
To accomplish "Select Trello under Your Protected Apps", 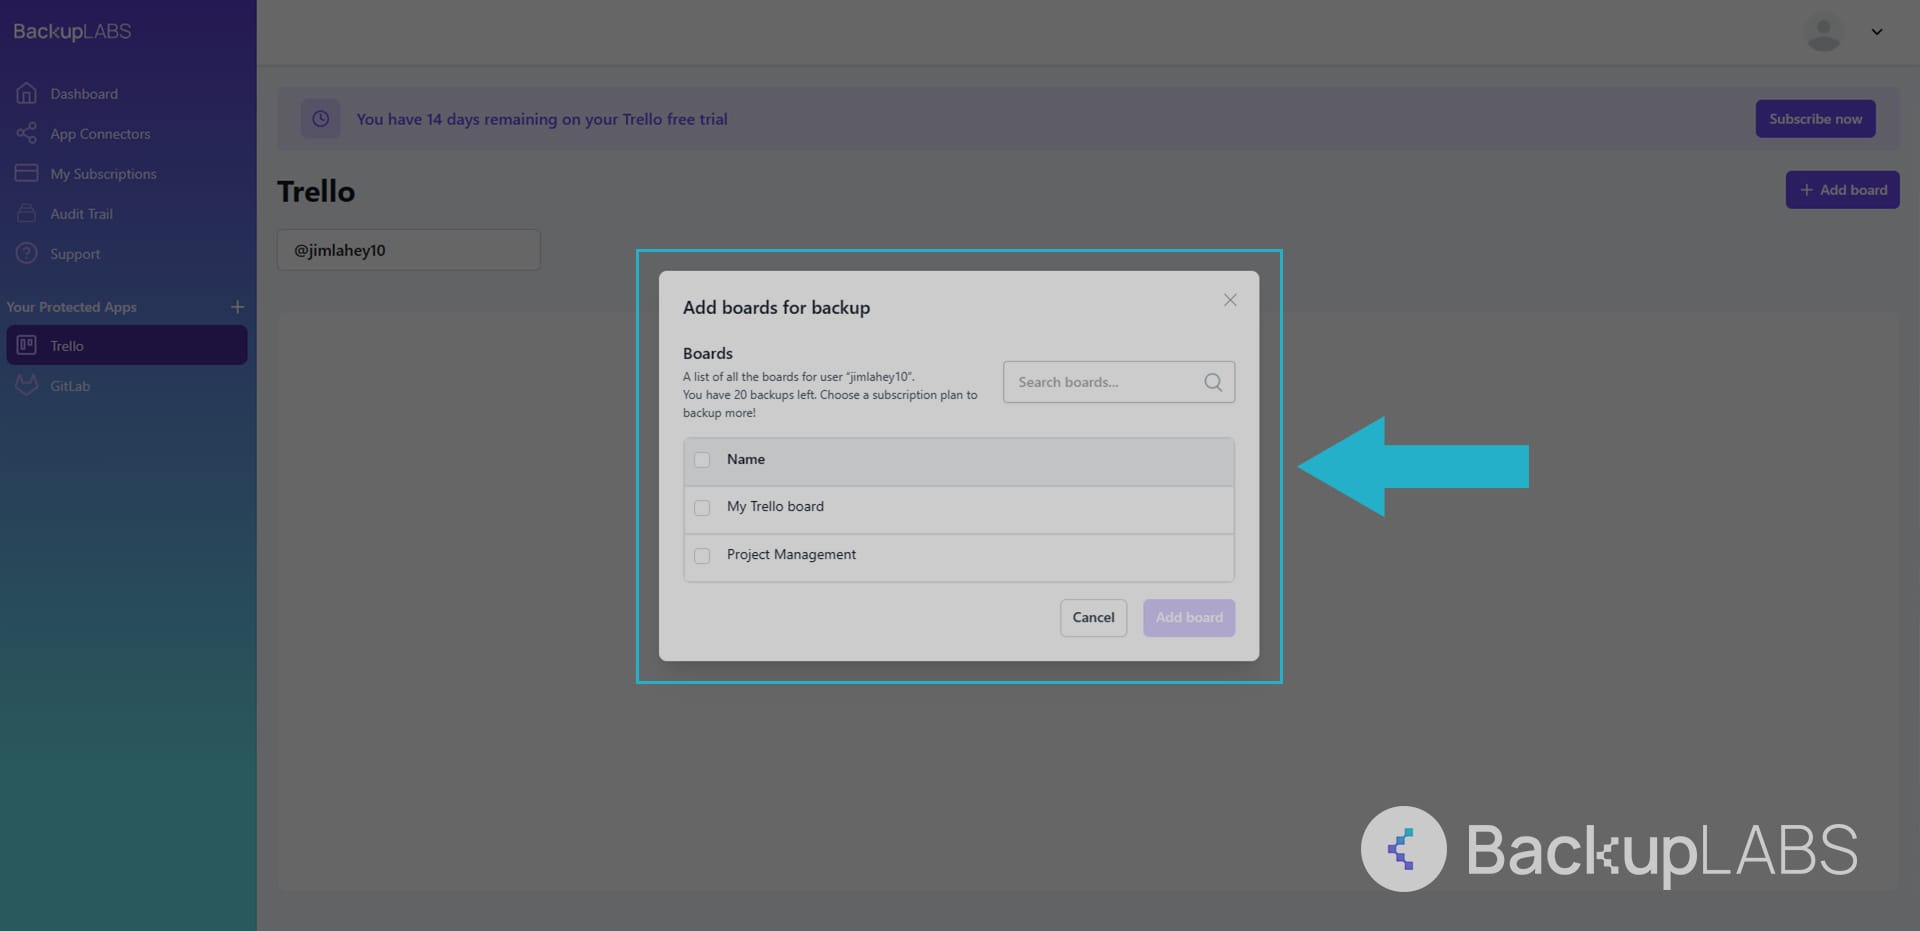I will pyautogui.click(x=127, y=345).
